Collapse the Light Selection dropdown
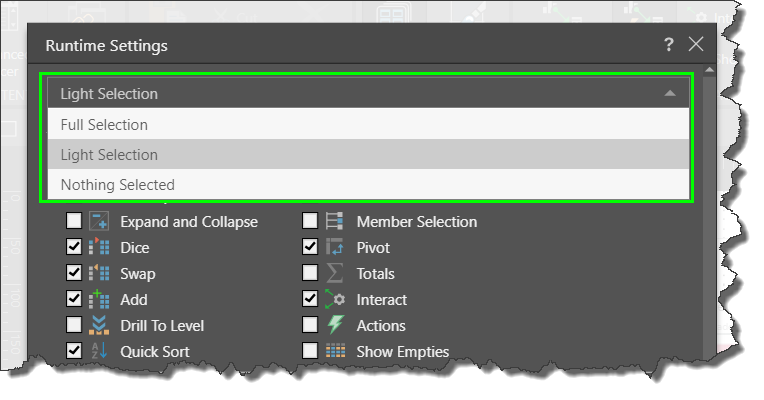 [366, 94]
